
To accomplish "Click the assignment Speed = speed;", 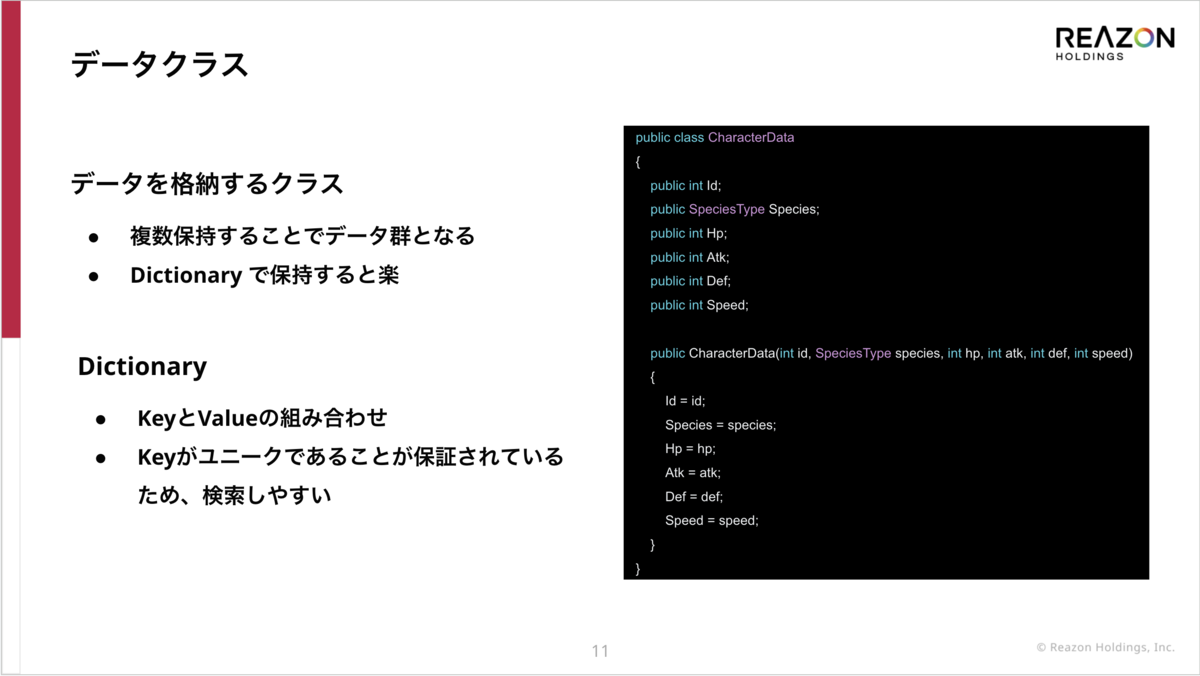I will [x=712, y=521].
